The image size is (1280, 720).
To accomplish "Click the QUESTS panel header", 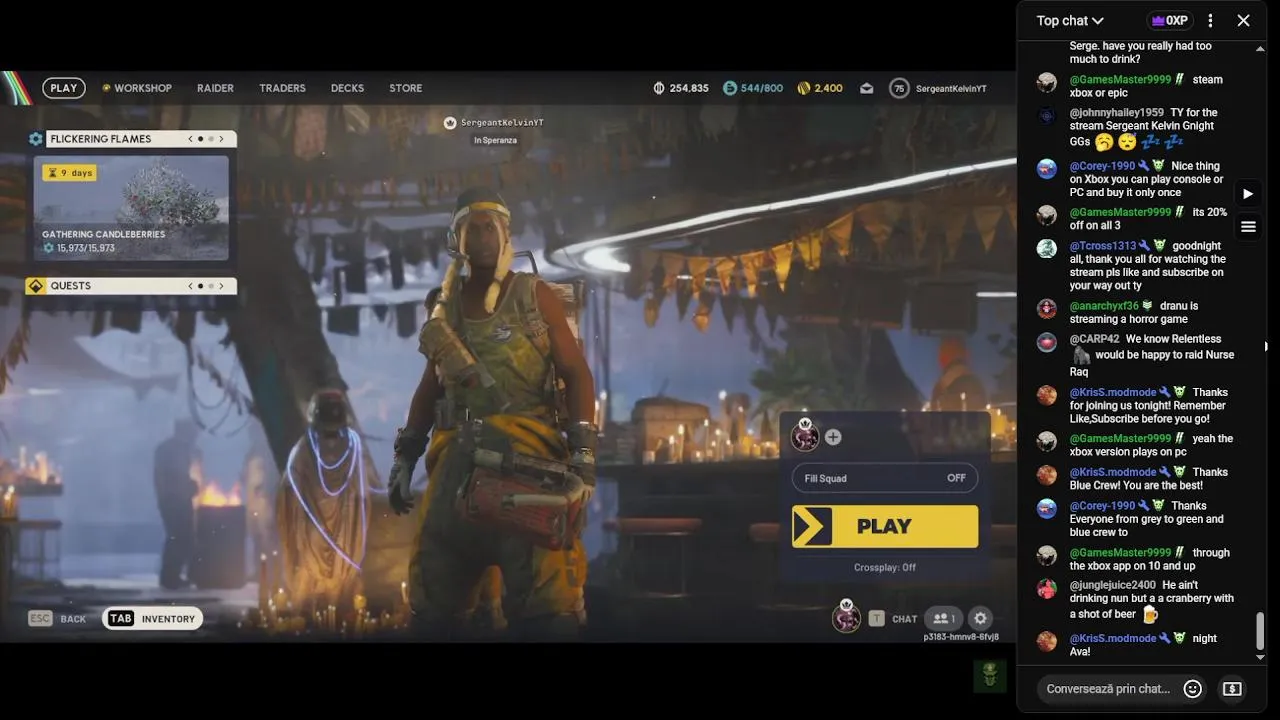I will tap(131, 286).
